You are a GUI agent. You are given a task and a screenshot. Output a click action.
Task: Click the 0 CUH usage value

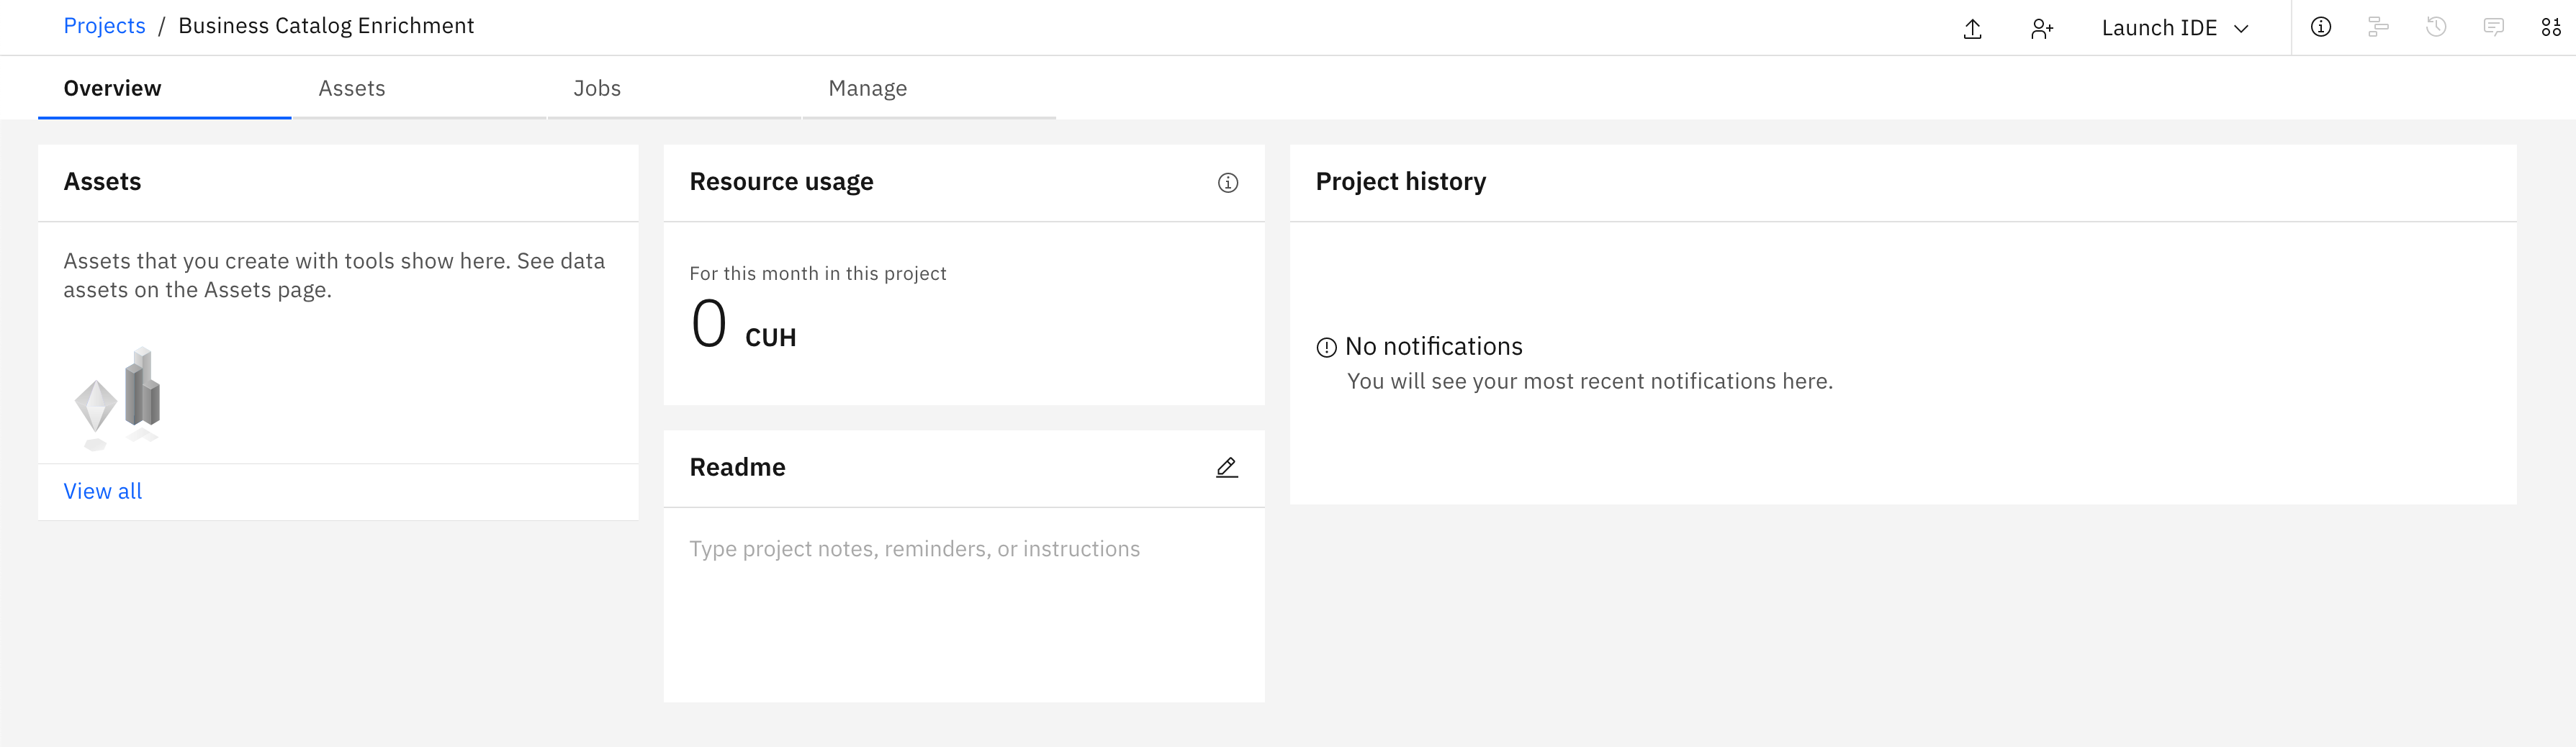742,325
